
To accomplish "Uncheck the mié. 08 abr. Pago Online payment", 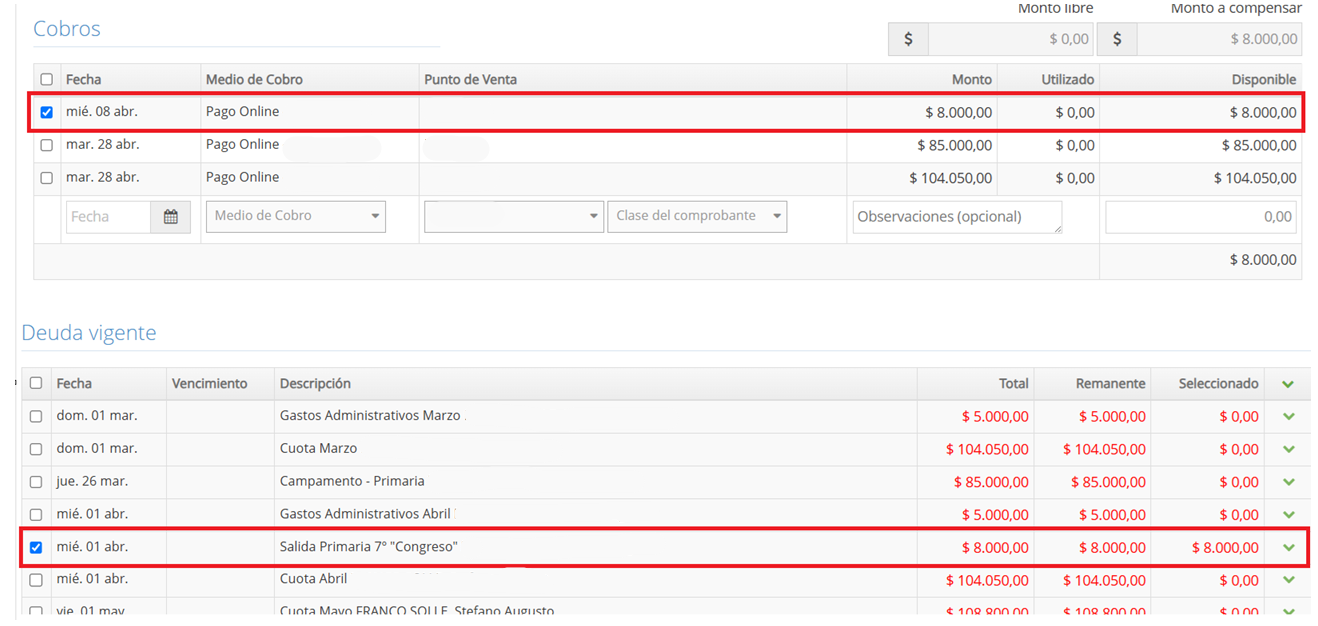I will 47,112.
